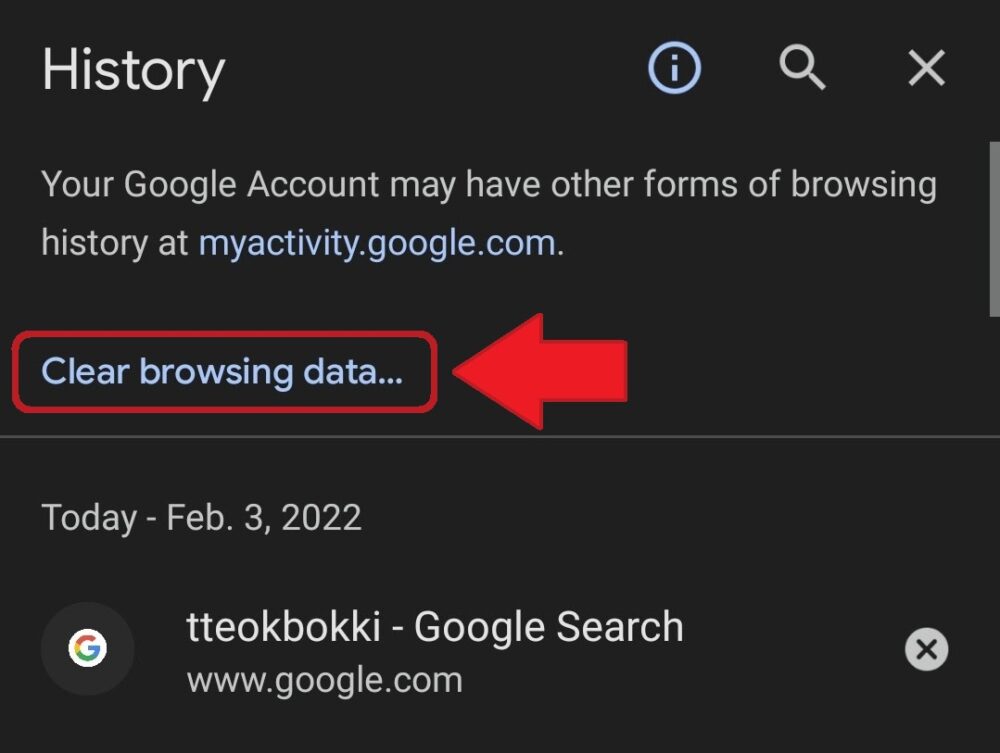Screen dimensions: 1000x753
Task: Launch Clear browsing data from the red-boxed link
Action: [222, 372]
